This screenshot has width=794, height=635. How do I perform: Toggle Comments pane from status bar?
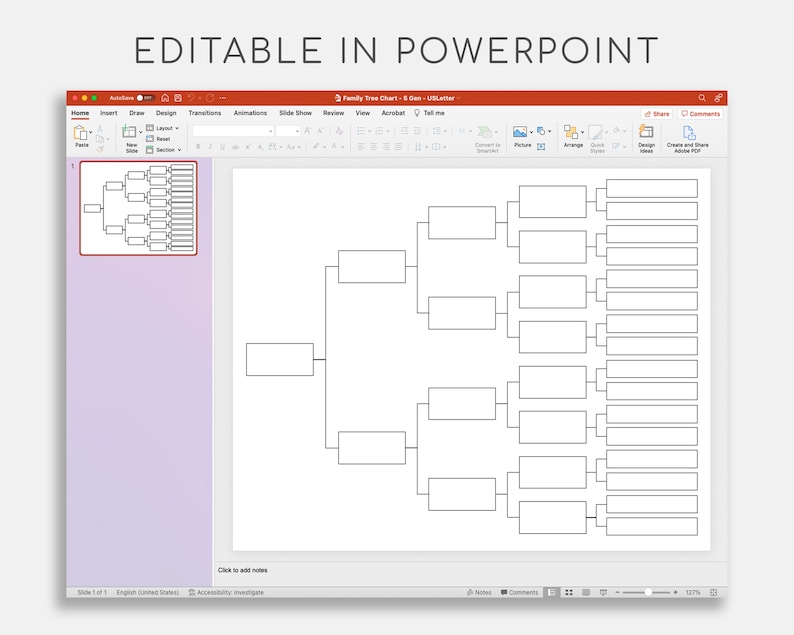pyautogui.click(x=520, y=592)
